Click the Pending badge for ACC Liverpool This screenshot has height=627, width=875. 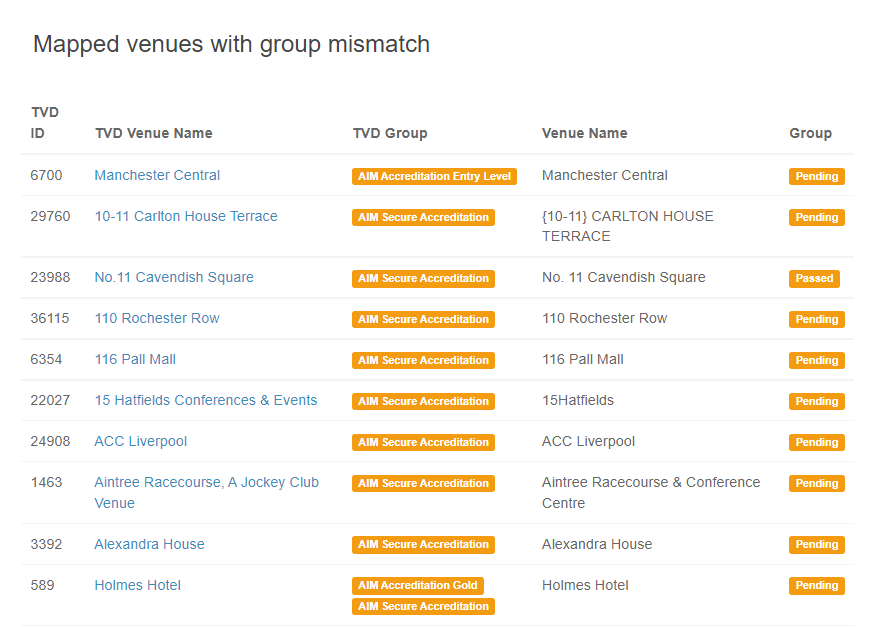[x=816, y=442]
